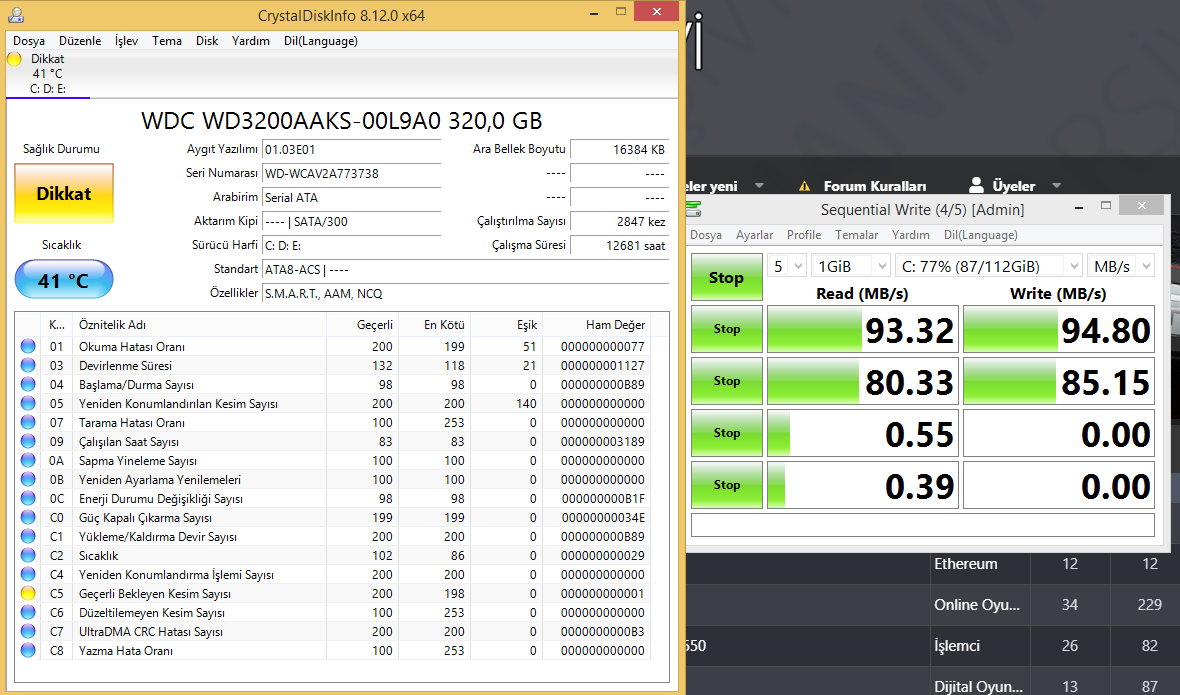
Task: Click the user icon beside Üyeler
Action: click(x=976, y=185)
